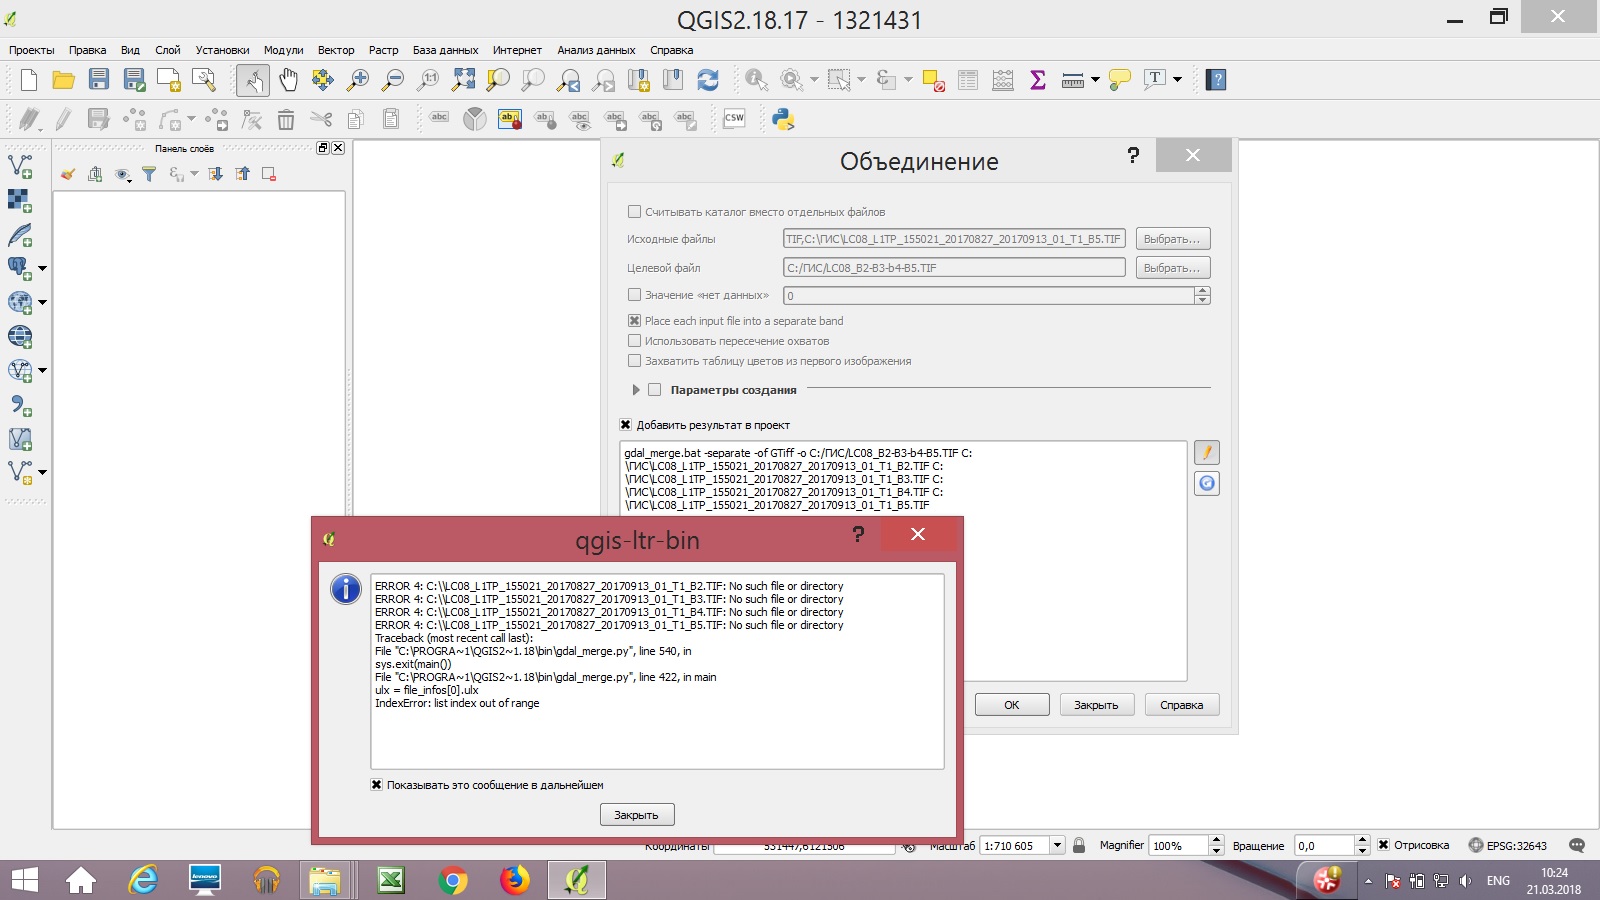Expand the 'Параметры создания' section arrow
The height and width of the screenshot is (900, 1600).
tap(636, 390)
